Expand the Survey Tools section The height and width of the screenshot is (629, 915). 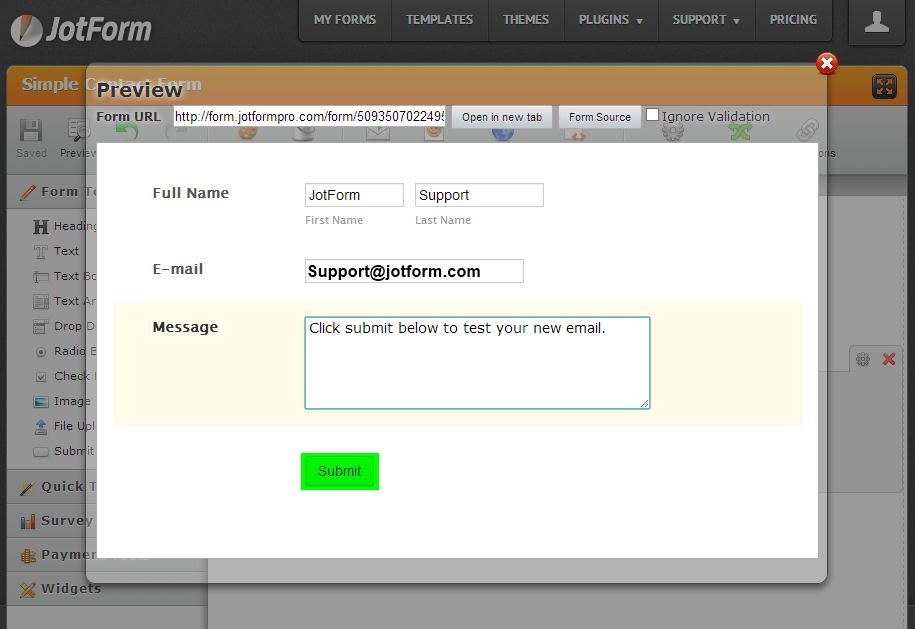coord(66,521)
